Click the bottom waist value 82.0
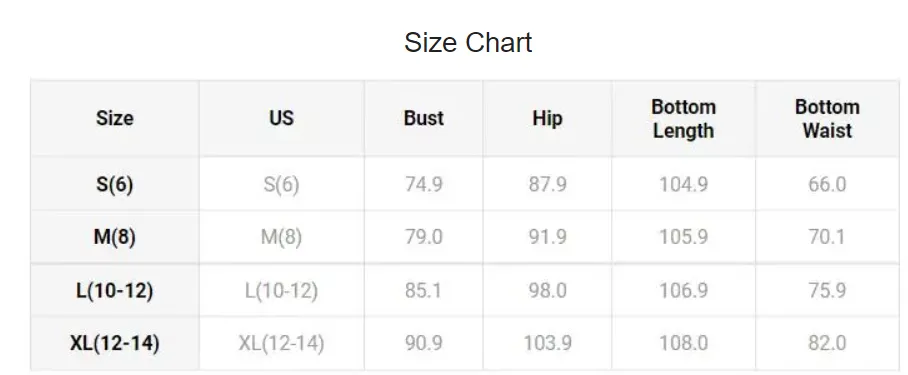The image size is (908, 375). [x=827, y=343]
